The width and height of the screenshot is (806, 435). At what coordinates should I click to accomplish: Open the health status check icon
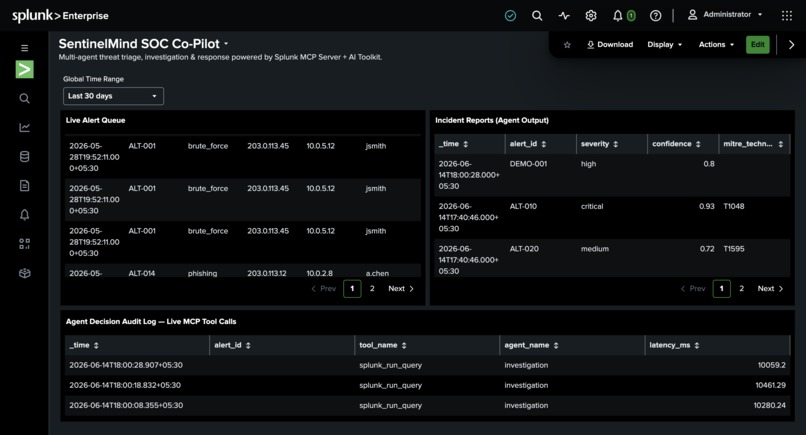(510, 16)
